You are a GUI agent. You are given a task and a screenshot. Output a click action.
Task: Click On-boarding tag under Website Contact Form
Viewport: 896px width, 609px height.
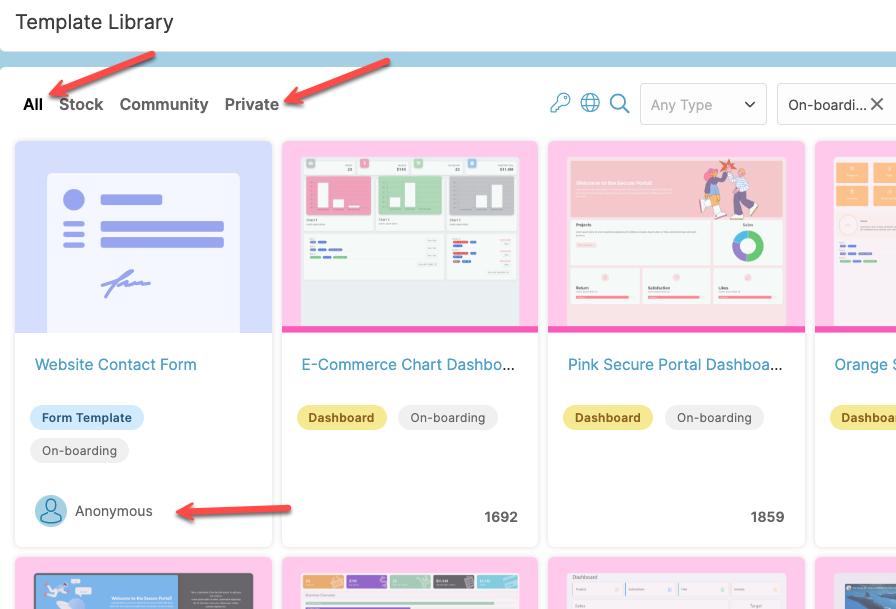[x=79, y=451]
